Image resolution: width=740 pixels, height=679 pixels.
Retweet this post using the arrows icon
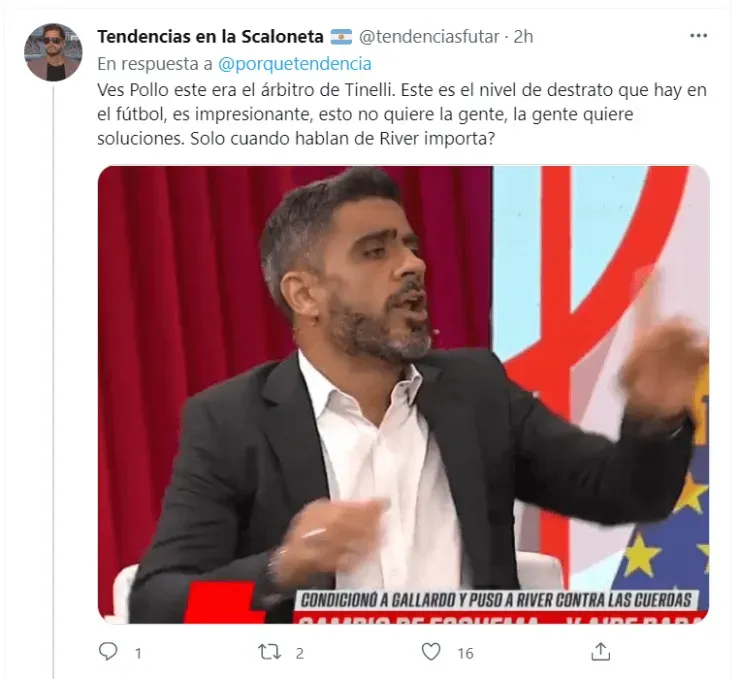(269, 652)
